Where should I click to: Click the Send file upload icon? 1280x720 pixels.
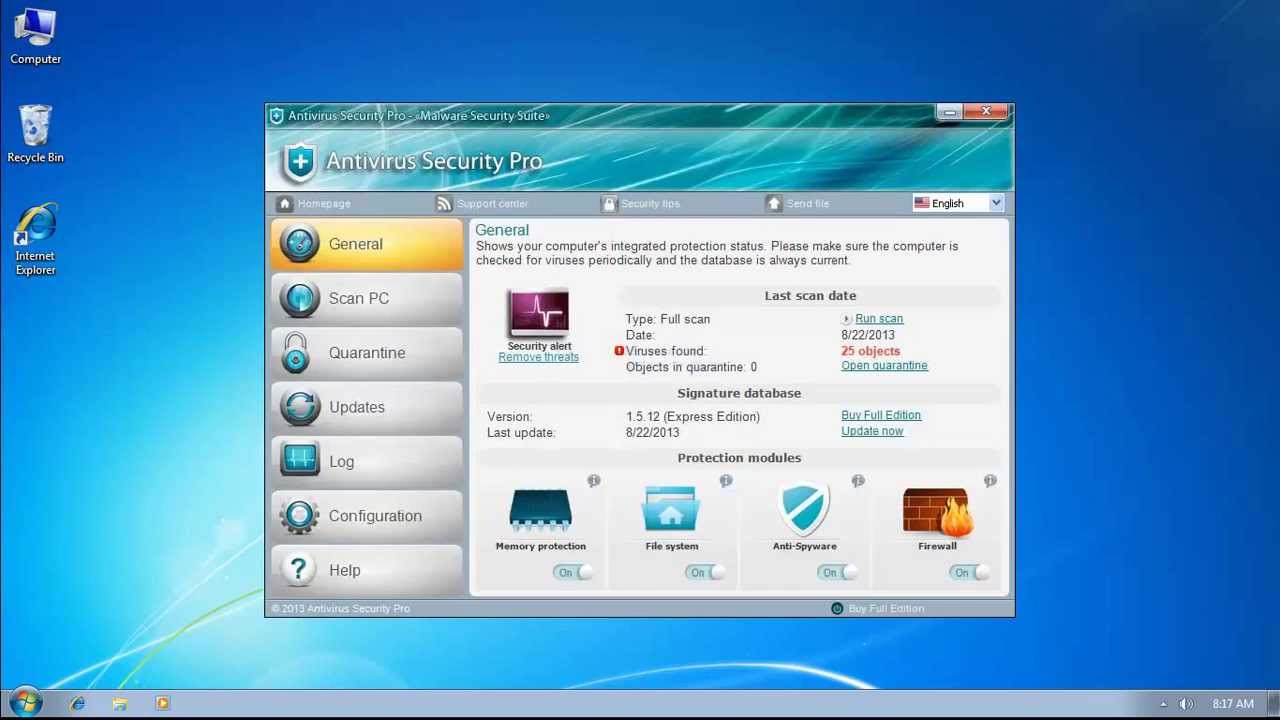tap(773, 203)
